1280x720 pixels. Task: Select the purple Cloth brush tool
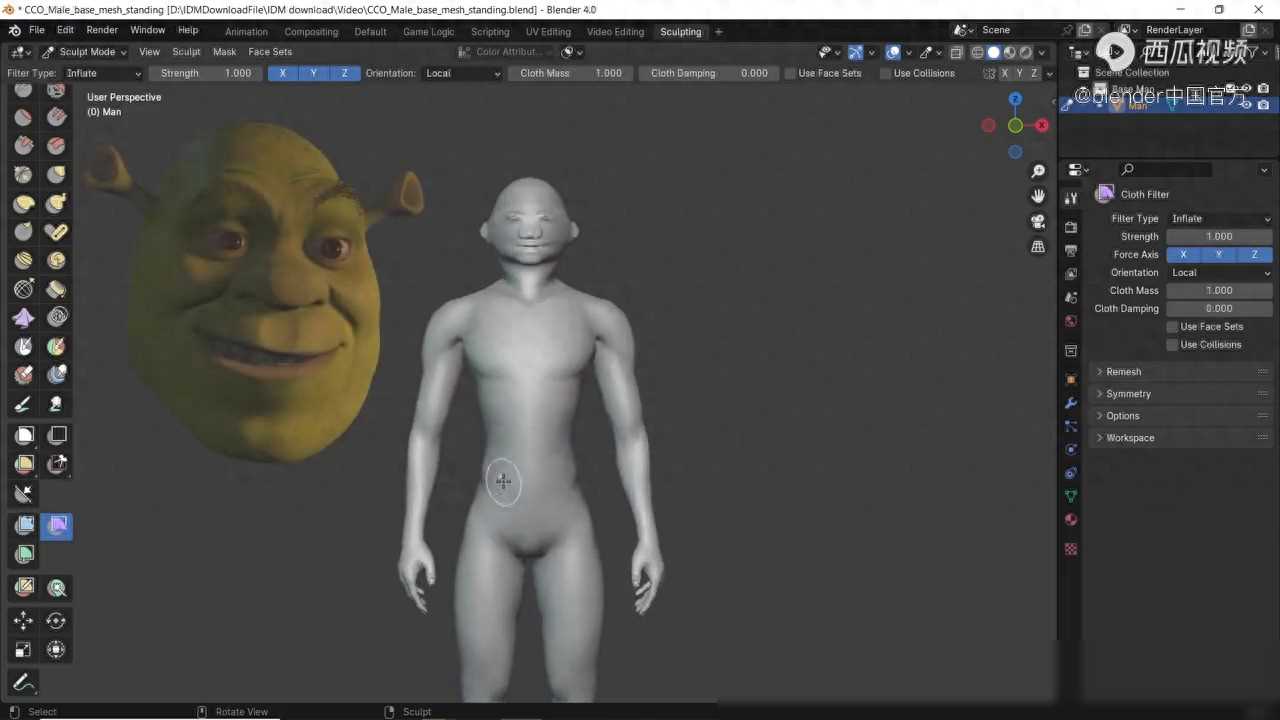click(x=24, y=319)
